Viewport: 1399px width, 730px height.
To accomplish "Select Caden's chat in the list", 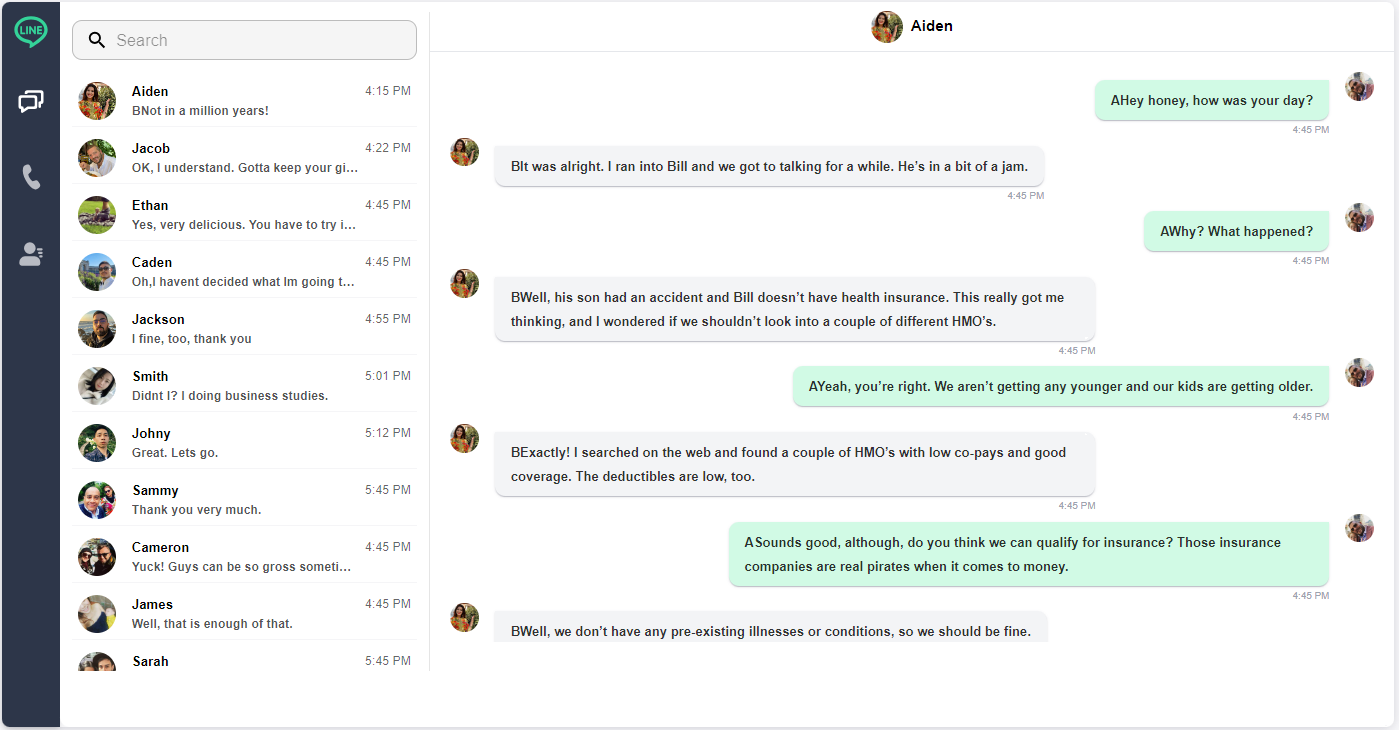I will [x=244, y=271].
